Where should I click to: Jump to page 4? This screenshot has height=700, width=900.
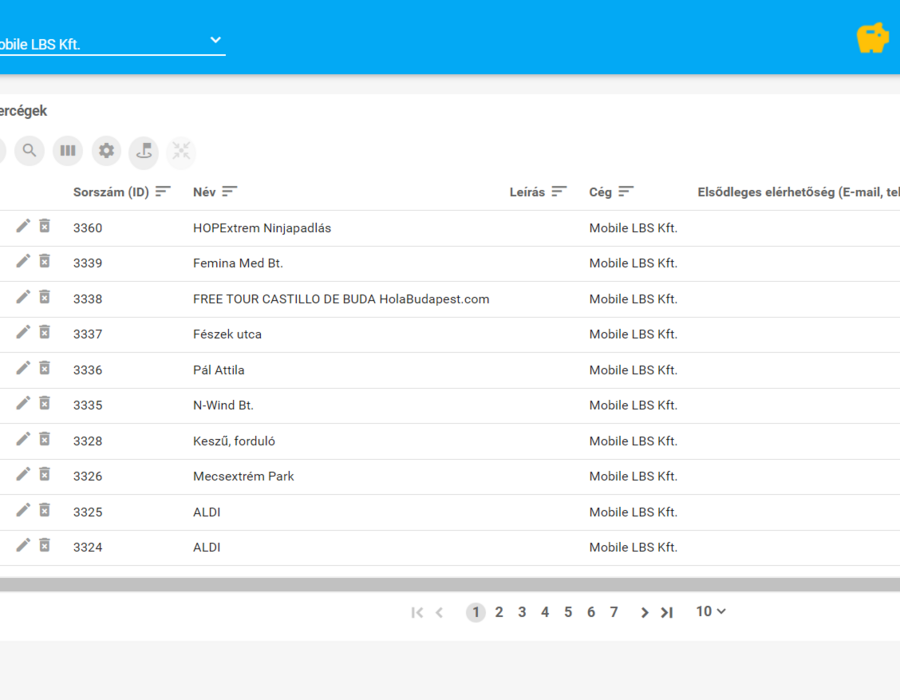pyautogui.click(x=545, y=612)
